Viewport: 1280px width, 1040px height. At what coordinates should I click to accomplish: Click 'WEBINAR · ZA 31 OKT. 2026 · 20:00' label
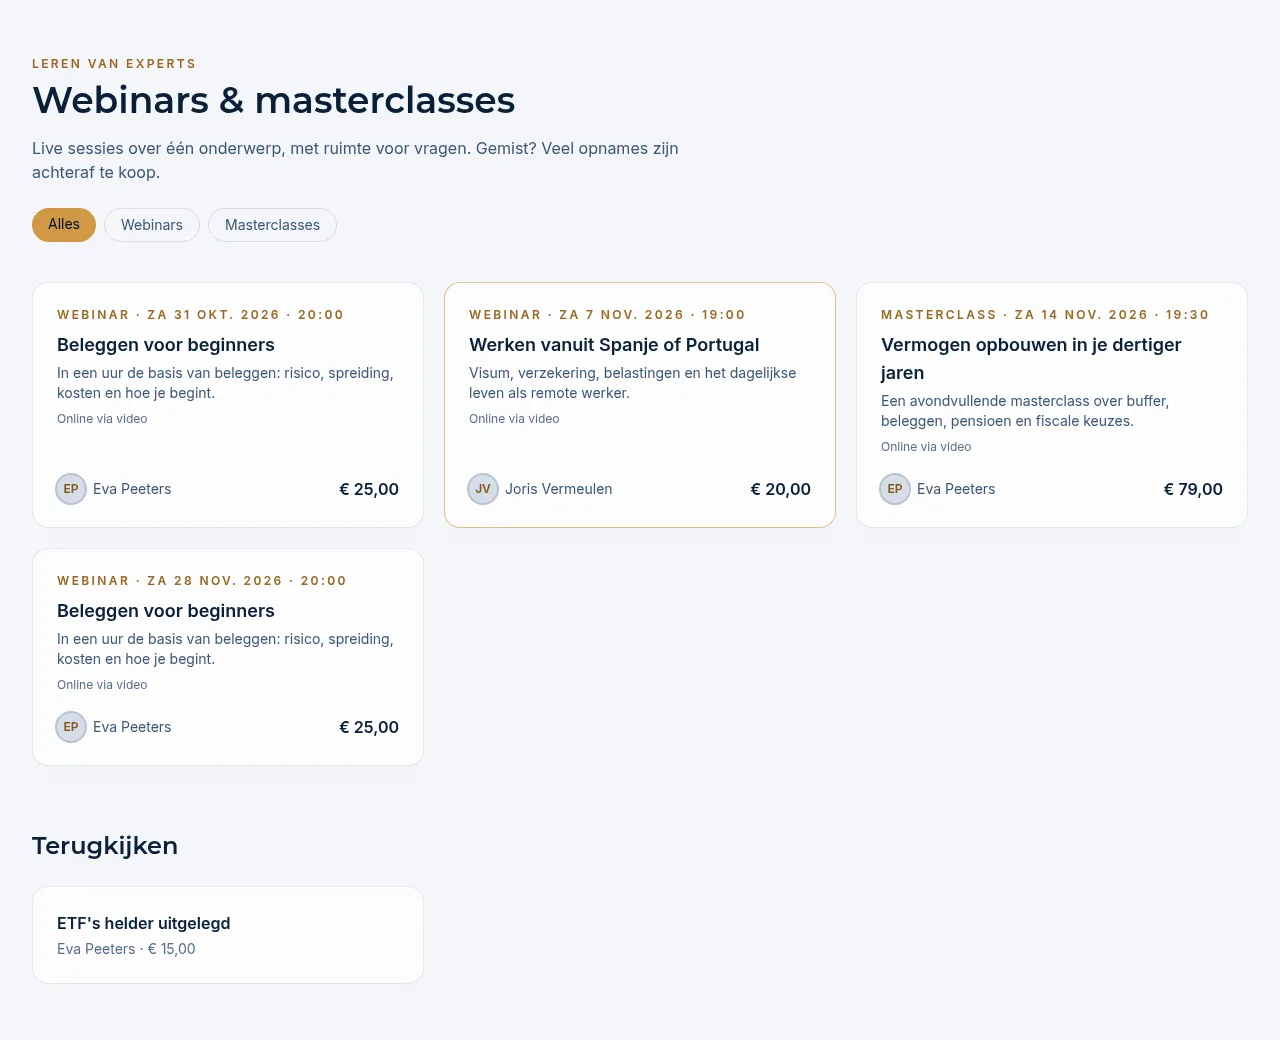(200, 315)
